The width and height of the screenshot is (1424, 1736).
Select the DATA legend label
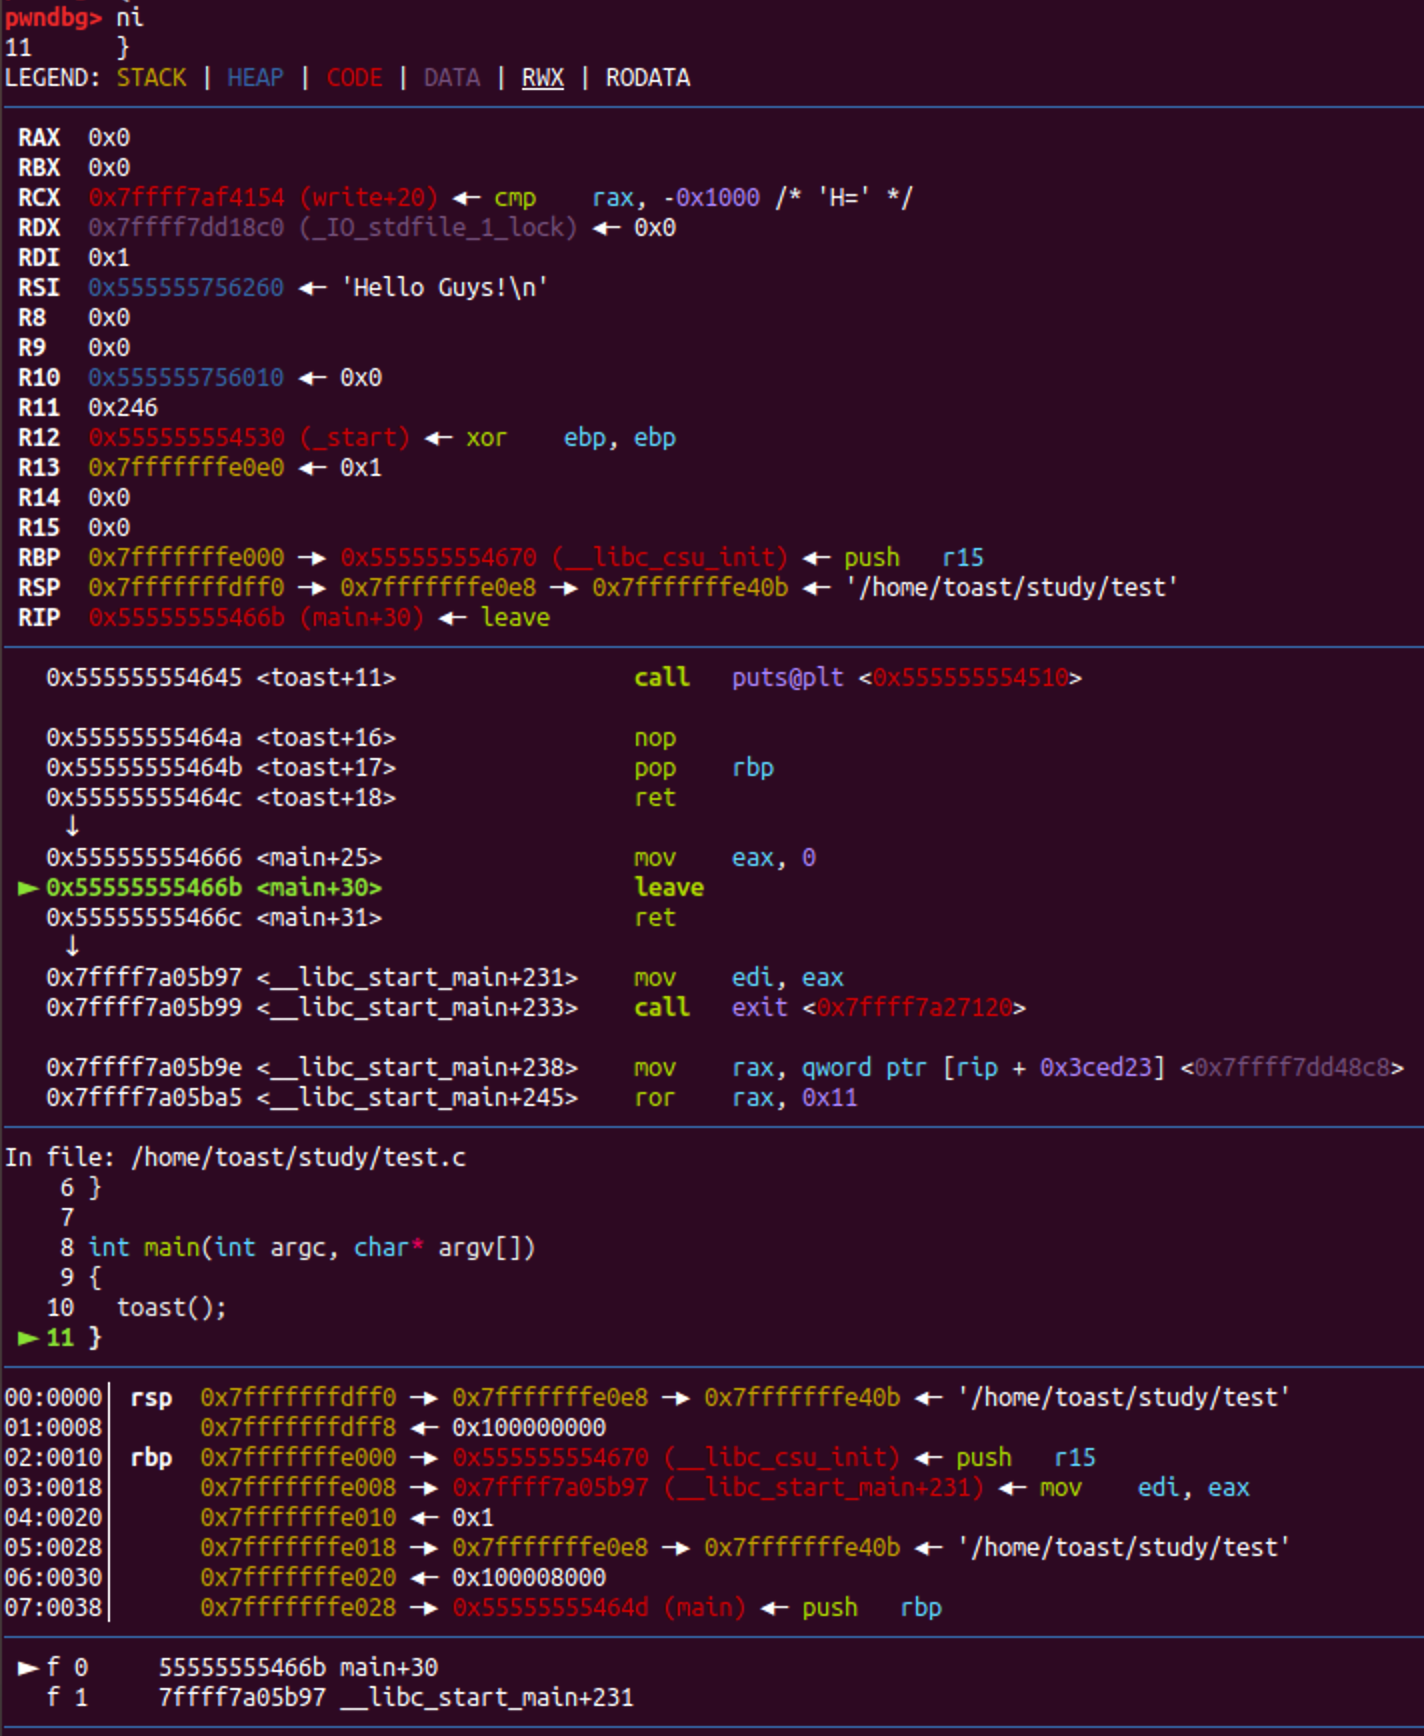coord(452,77)
